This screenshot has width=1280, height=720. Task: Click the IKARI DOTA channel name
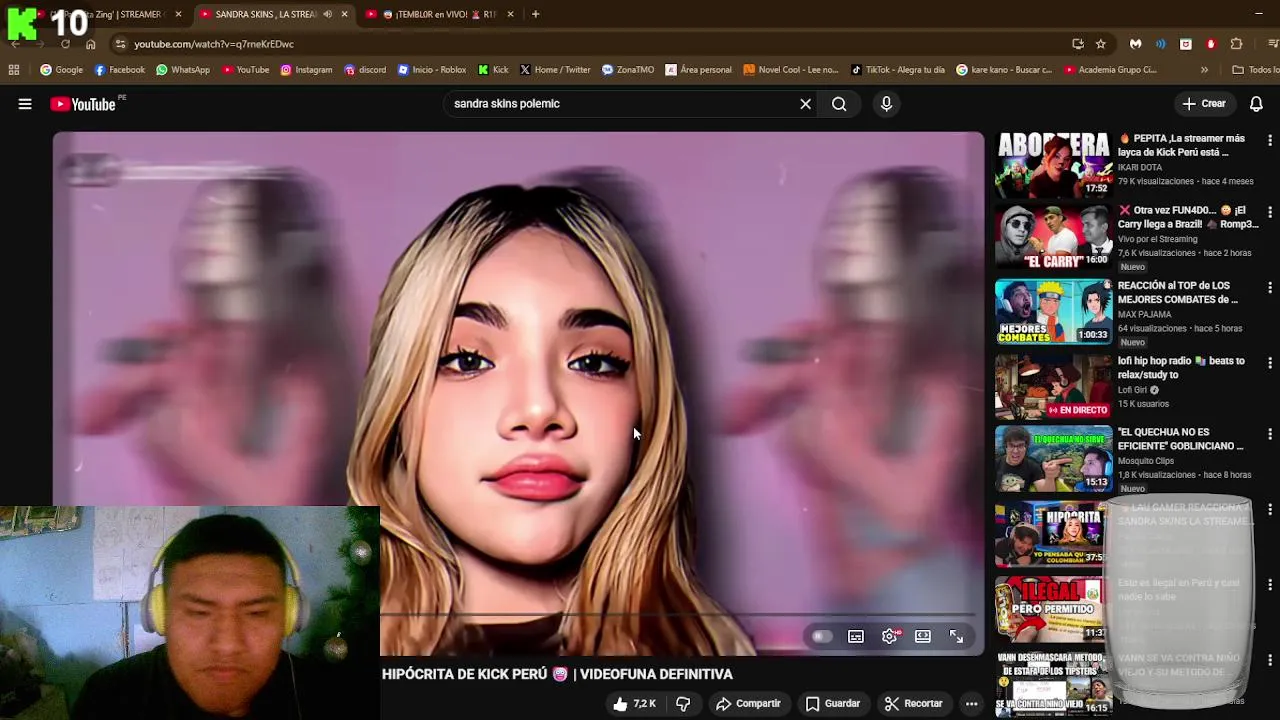(1140, 167)
